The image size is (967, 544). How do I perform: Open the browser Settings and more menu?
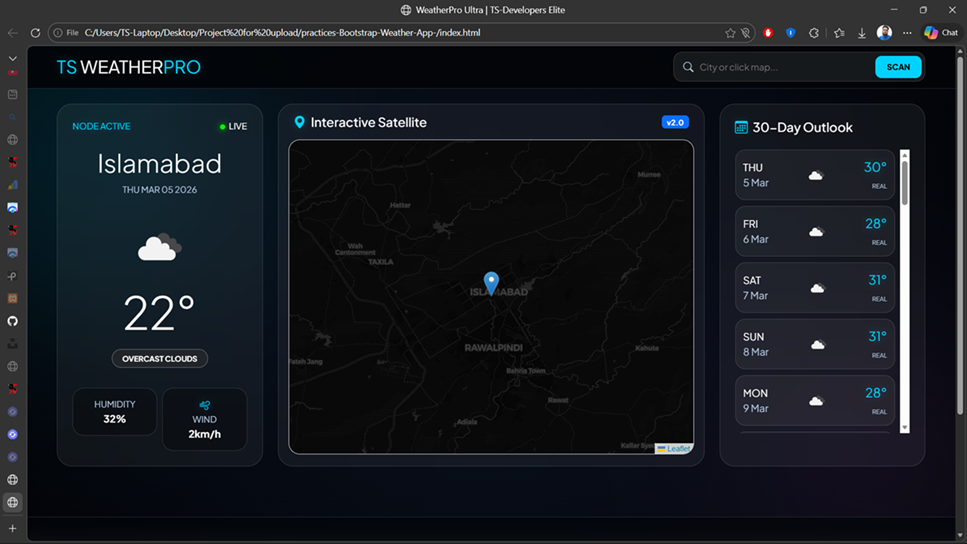coord(907,33)
